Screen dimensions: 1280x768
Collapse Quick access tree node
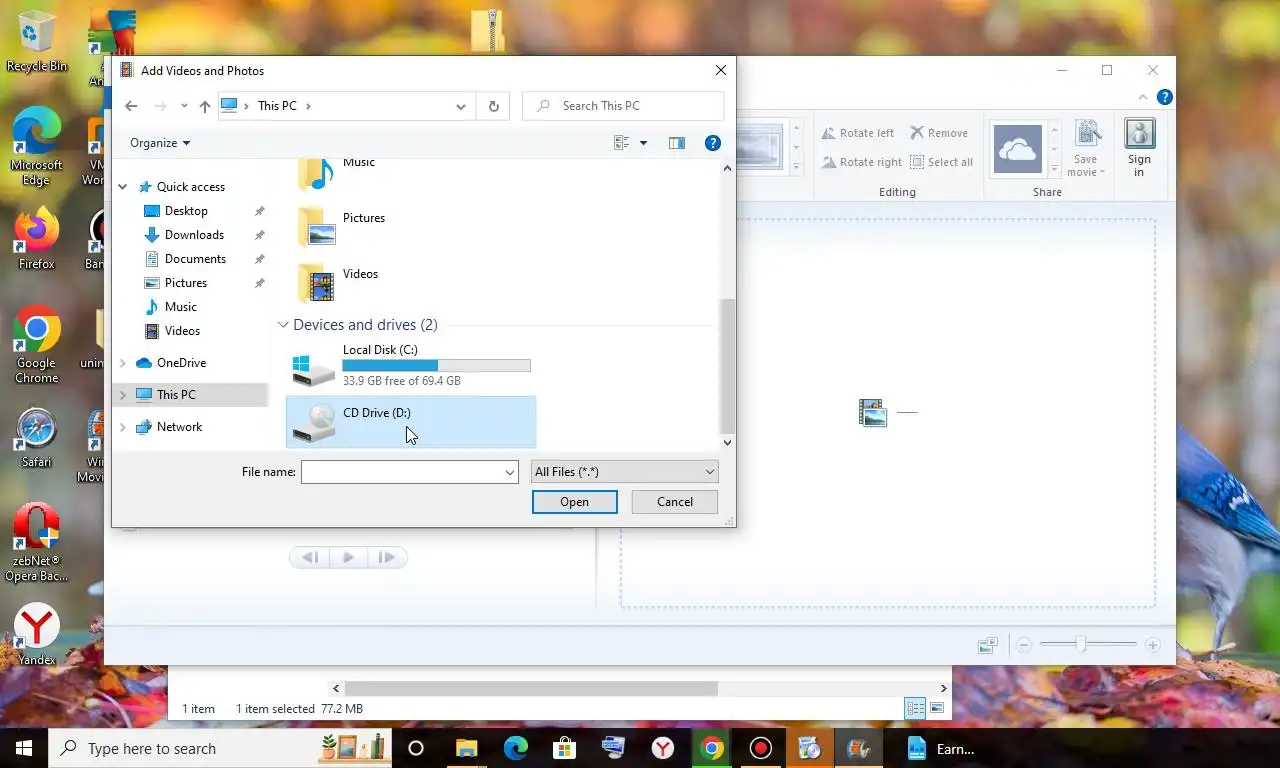click(123, 187)
